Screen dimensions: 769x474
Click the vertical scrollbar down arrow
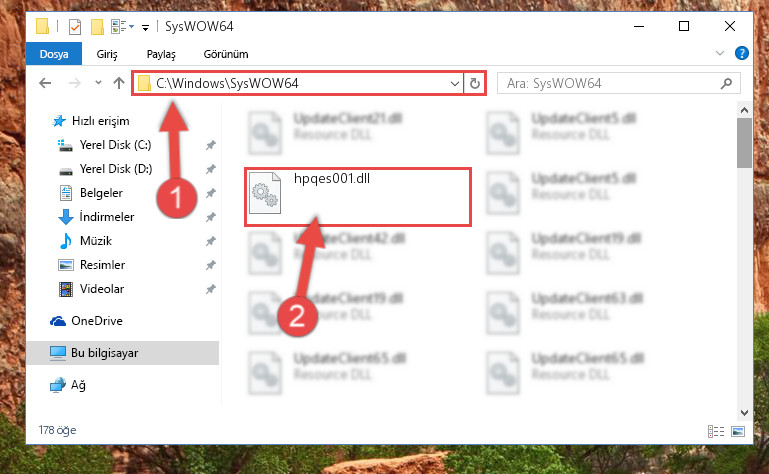[x=744, y=413]
